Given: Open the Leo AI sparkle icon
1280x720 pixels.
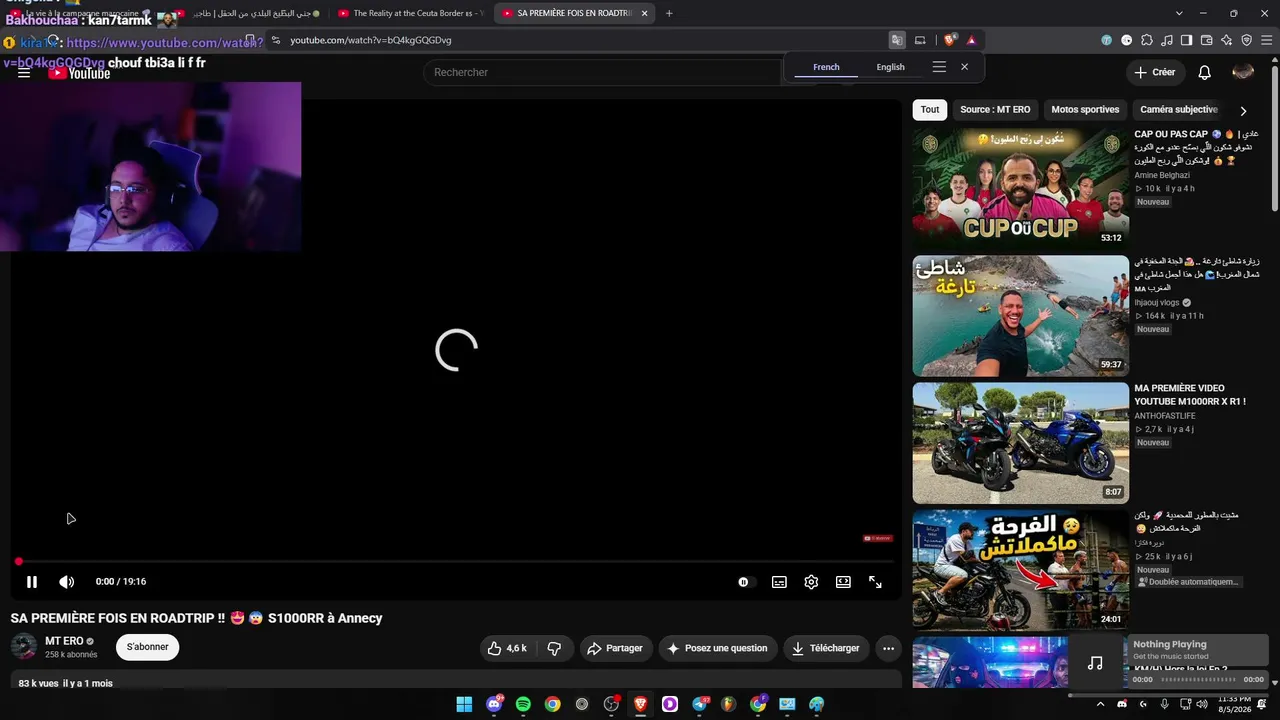Looking at the screenshot, I should (1227, 40).
